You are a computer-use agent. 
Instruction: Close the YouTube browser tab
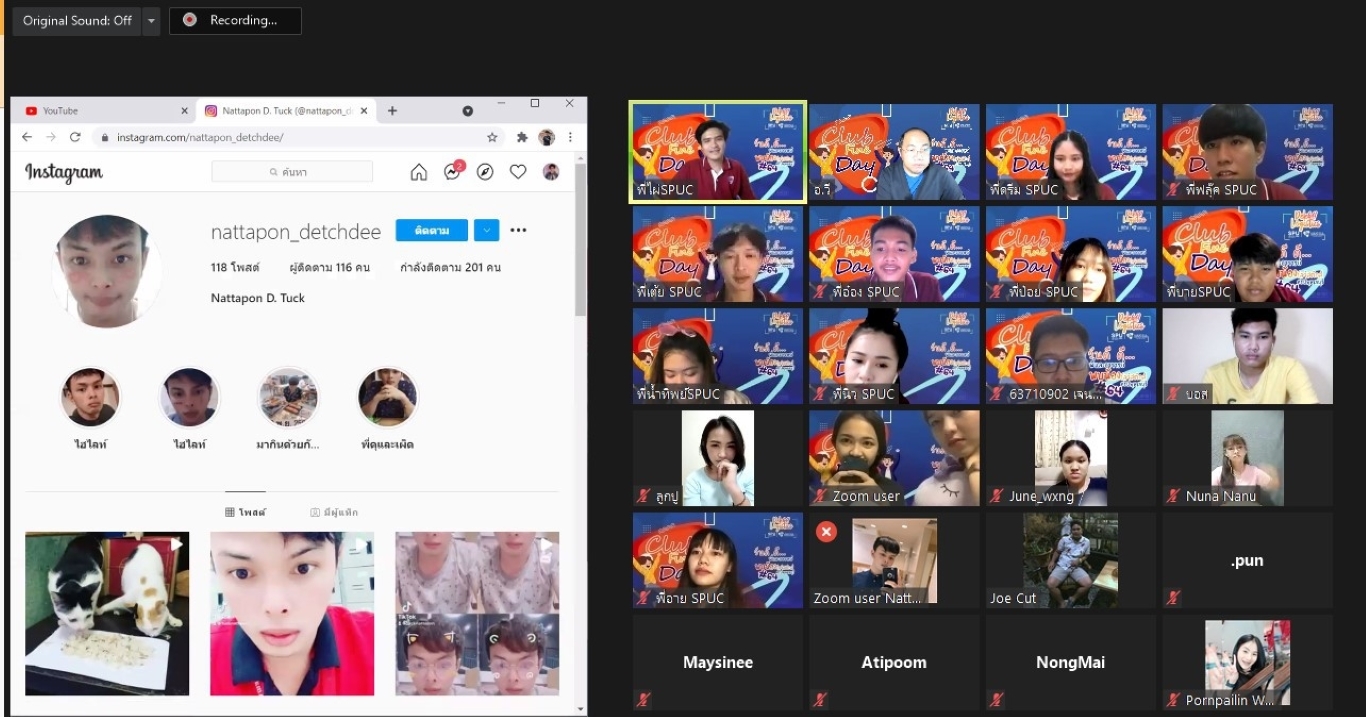pos(184,111)
